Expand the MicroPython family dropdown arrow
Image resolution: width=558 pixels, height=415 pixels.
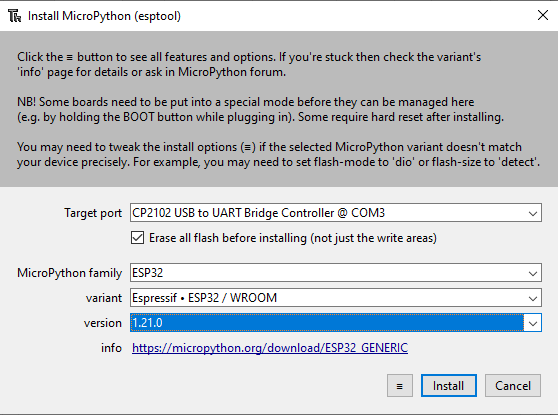pos(532,273)
